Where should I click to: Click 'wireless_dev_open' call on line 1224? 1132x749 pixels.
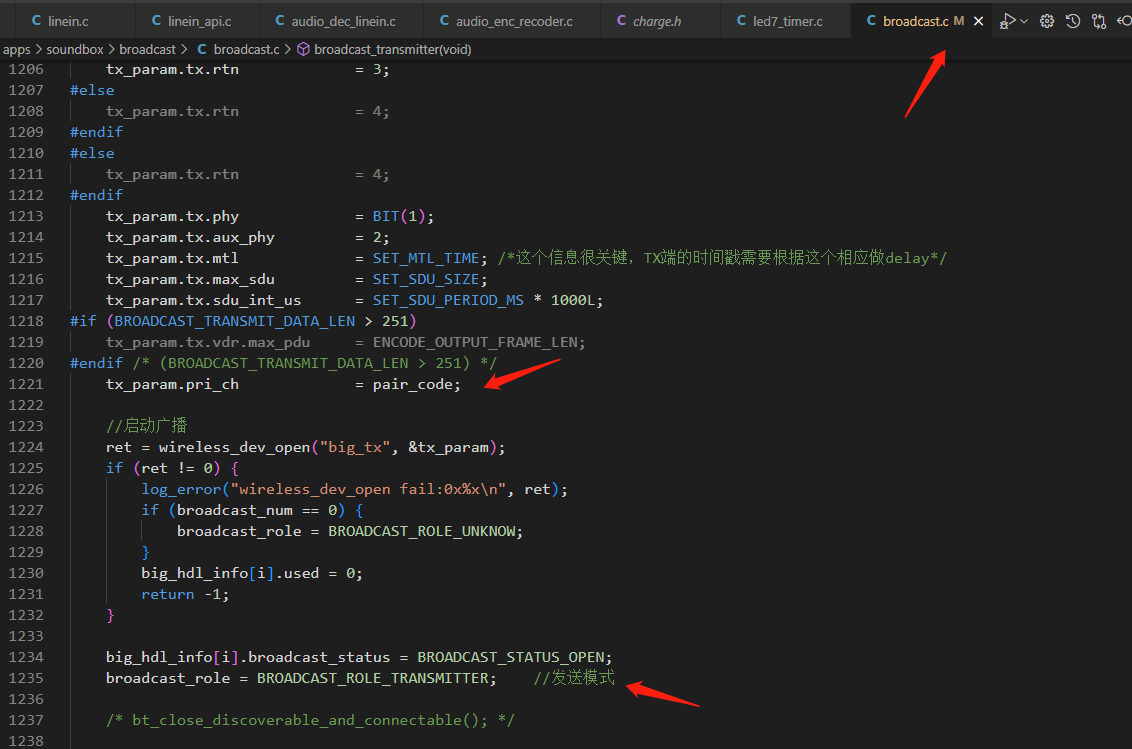[234, 448]
